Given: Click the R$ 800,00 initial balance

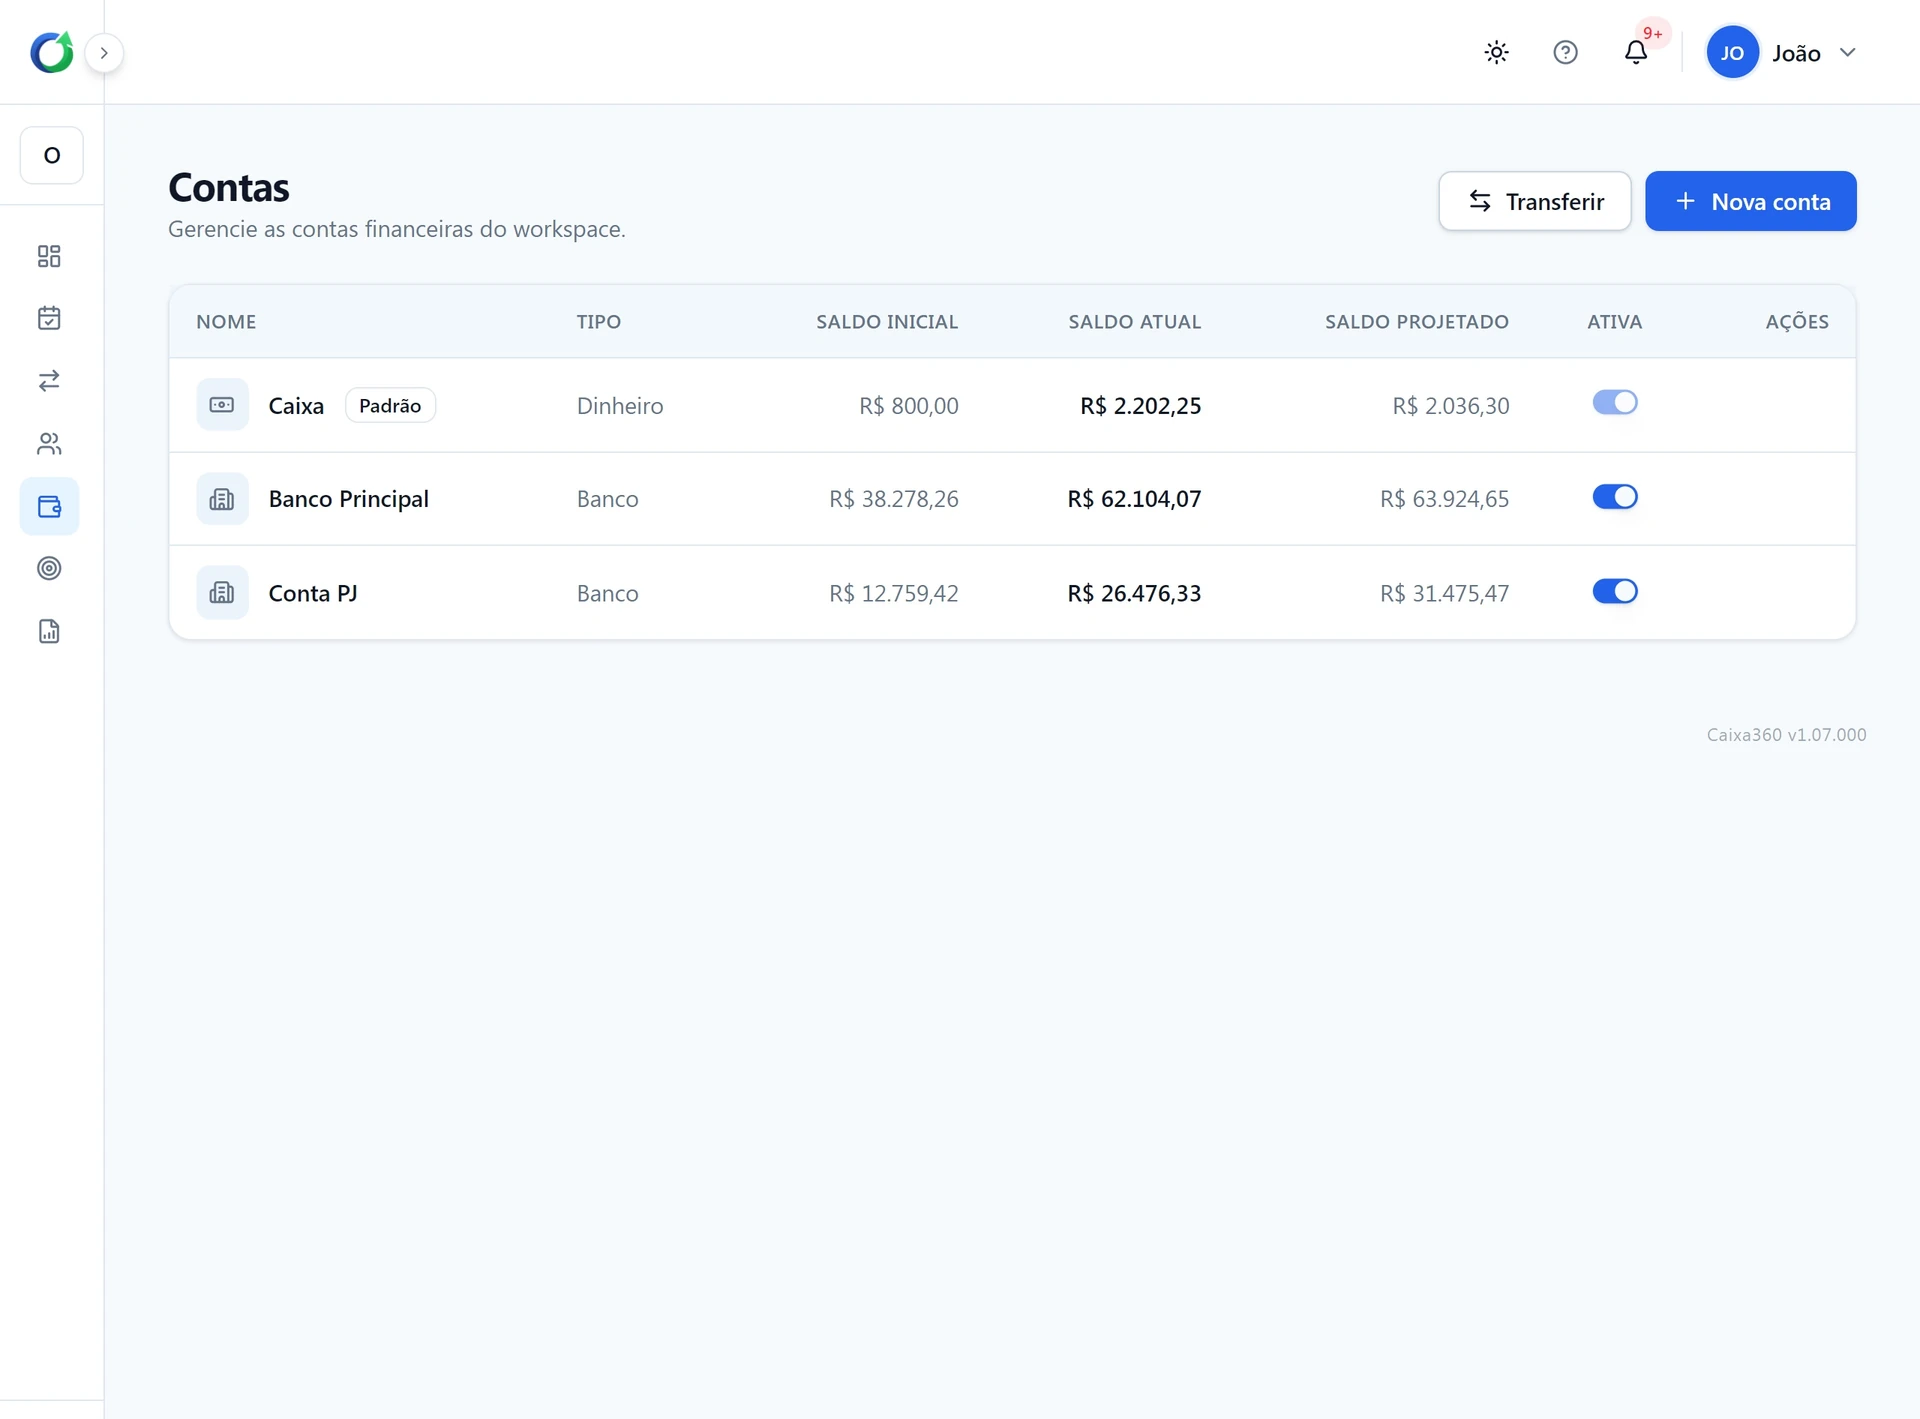Looking at the screenshot, I should pyautogui.click(x=908, y=406).
